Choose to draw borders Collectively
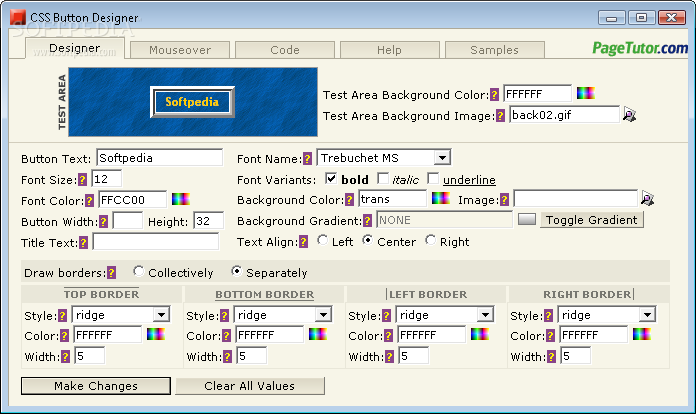This screenshot has width=696, height=414. click(138, 271)
